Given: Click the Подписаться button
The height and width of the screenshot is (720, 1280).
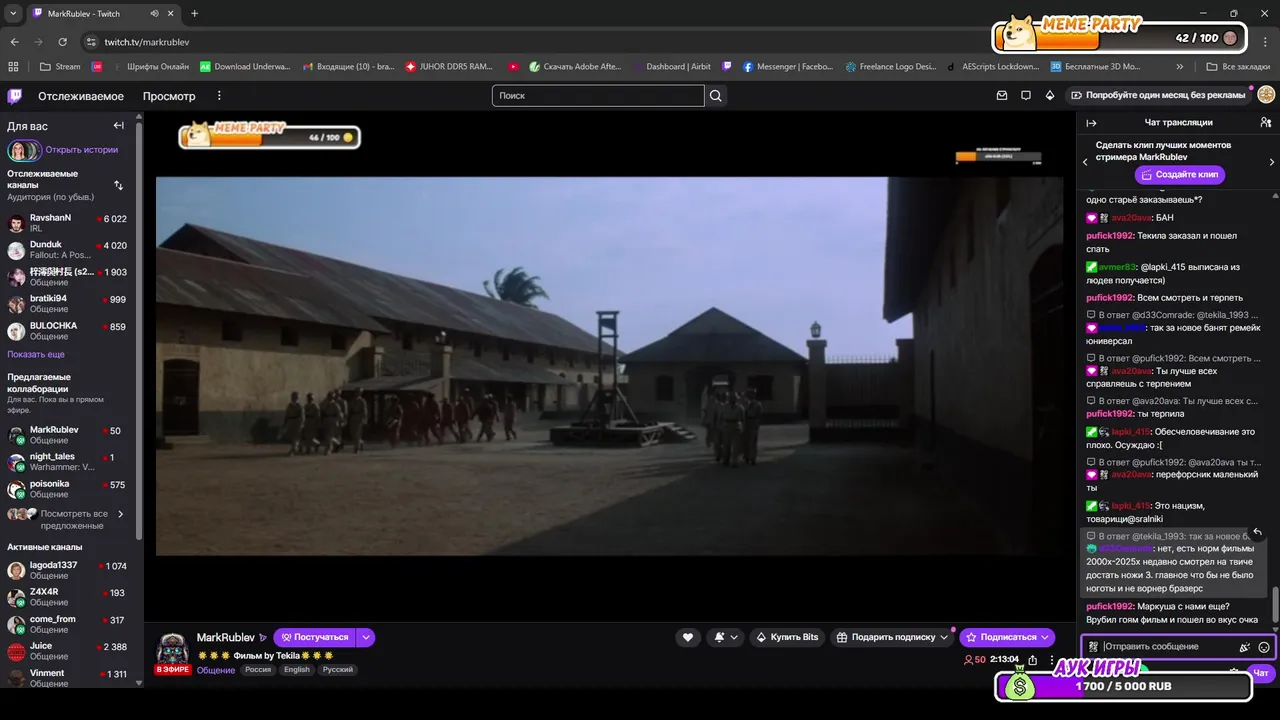Looking at the screenshot, I should coord(1007,637).
